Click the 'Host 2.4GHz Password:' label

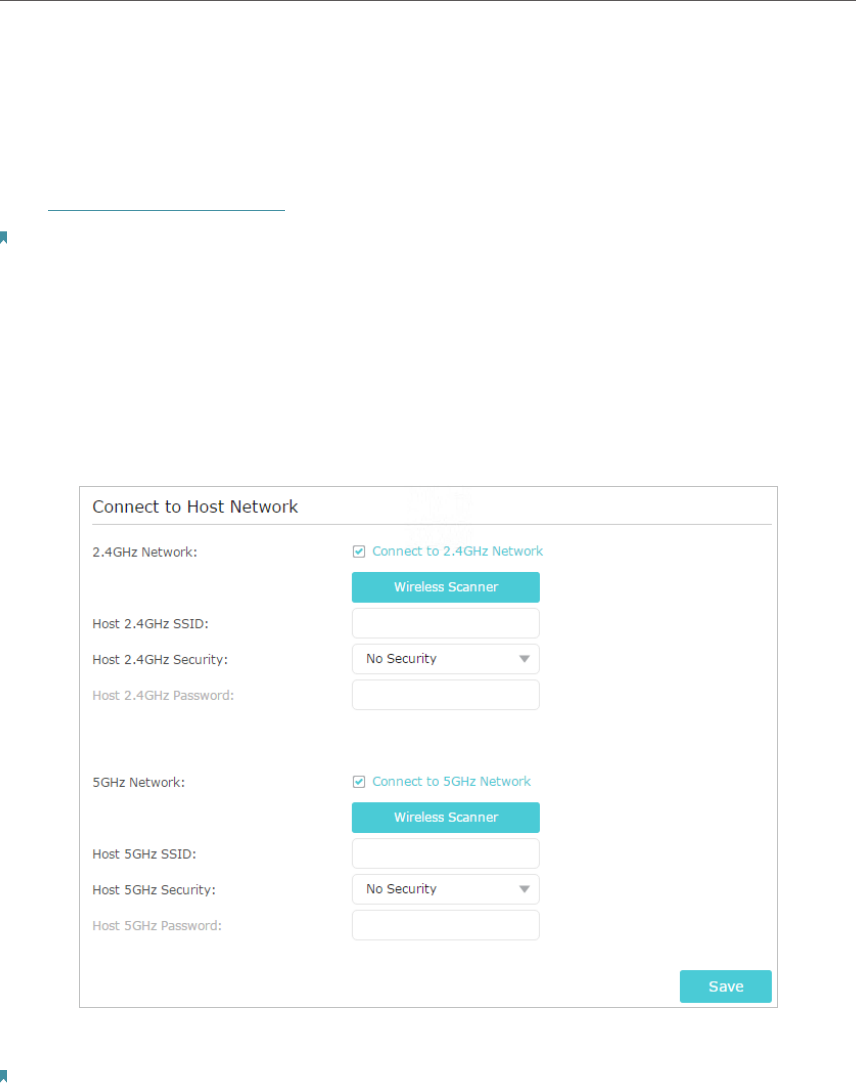point(163,696)
